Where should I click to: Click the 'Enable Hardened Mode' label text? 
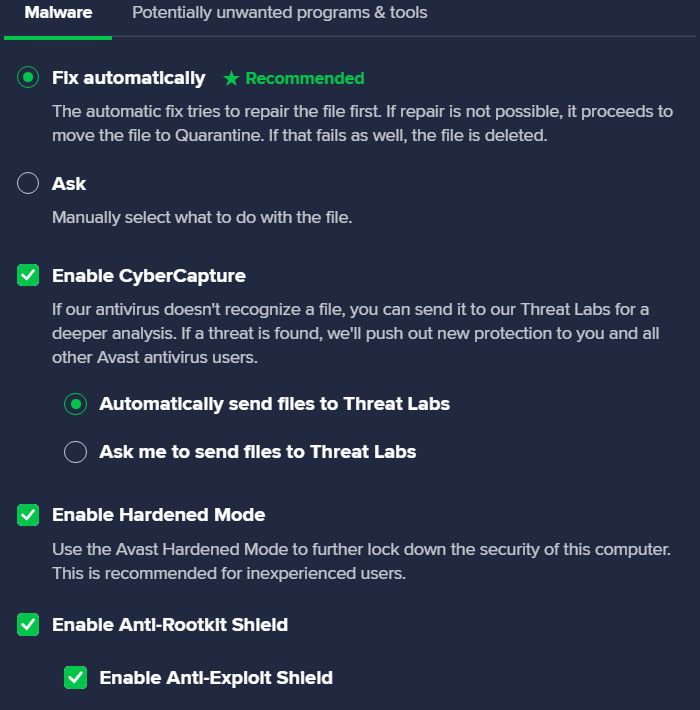click(158, 515)
